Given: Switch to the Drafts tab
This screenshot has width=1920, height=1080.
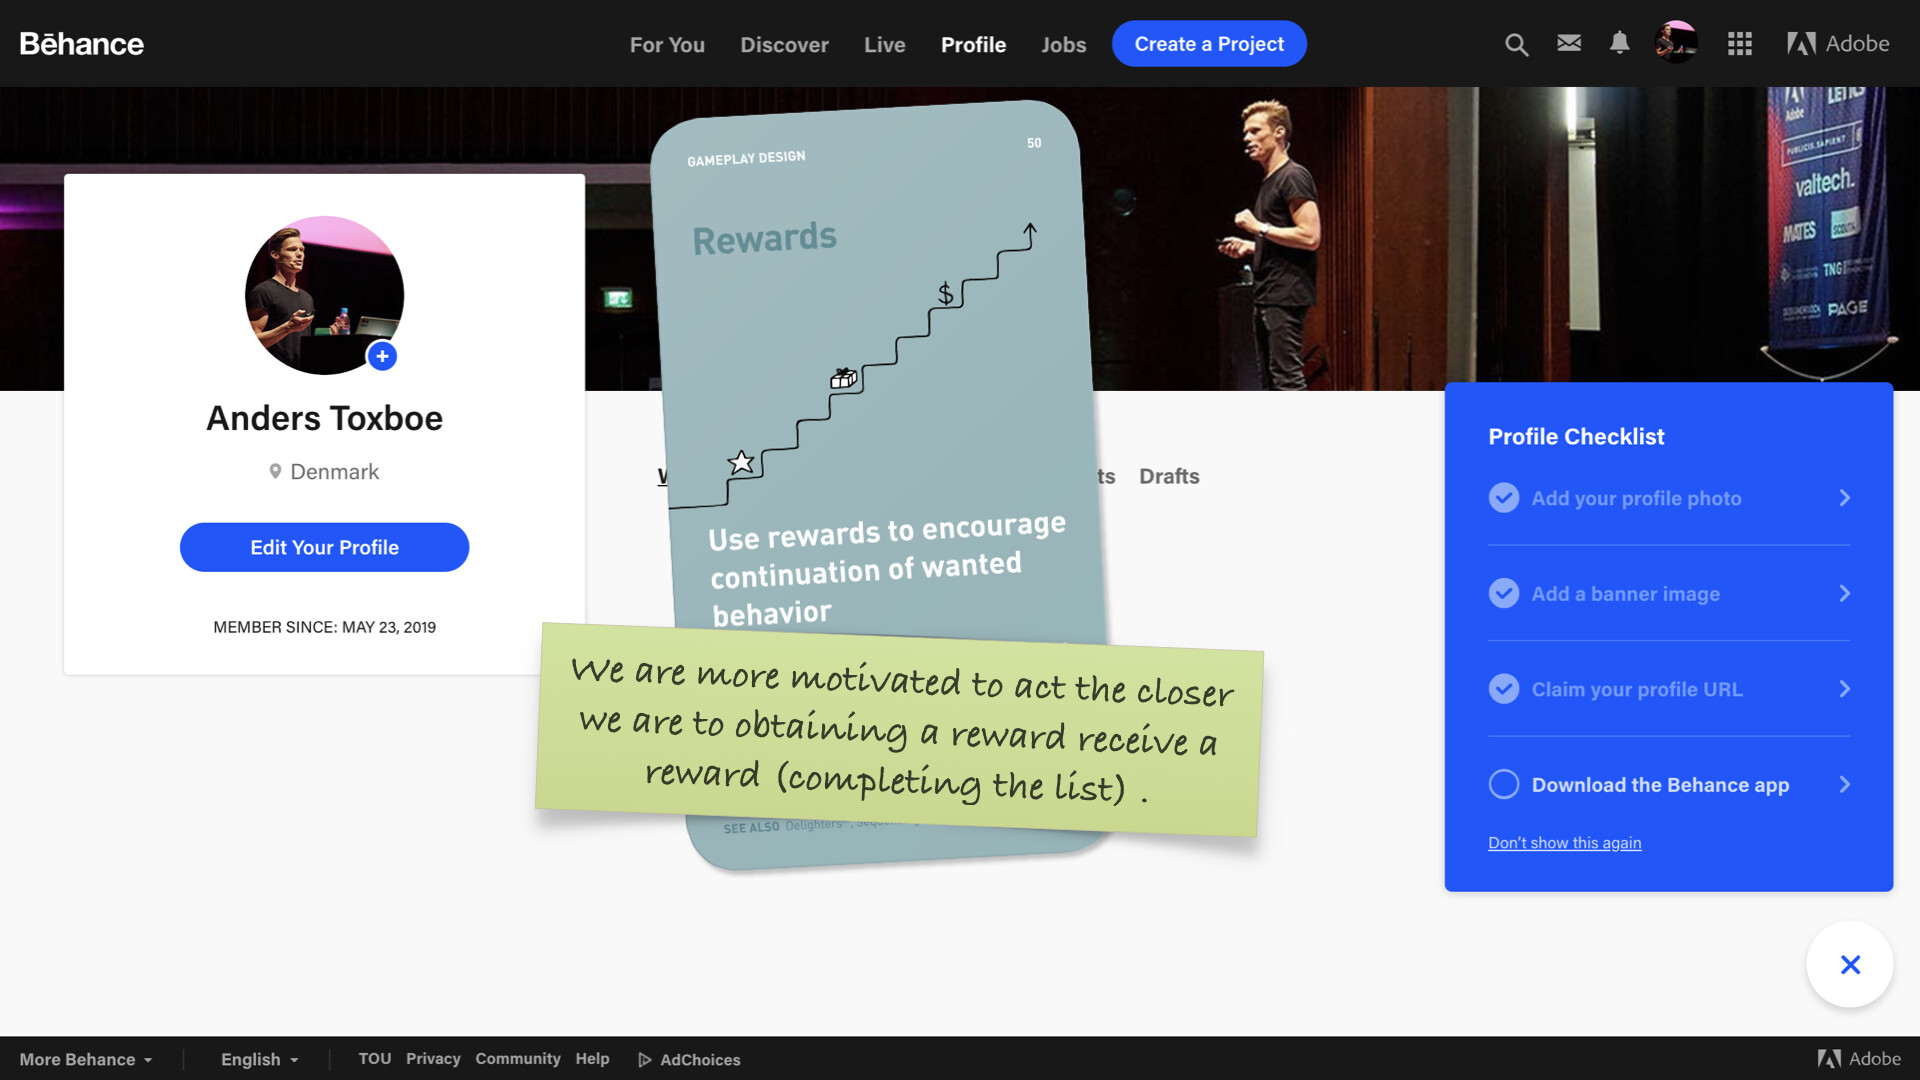Looking at the screenshot, I should (1168, 476).
